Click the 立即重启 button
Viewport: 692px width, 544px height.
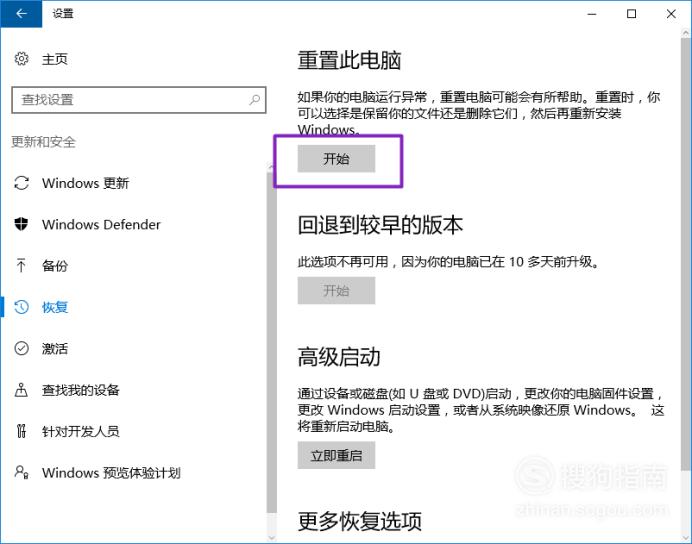(x=336, y=455)
